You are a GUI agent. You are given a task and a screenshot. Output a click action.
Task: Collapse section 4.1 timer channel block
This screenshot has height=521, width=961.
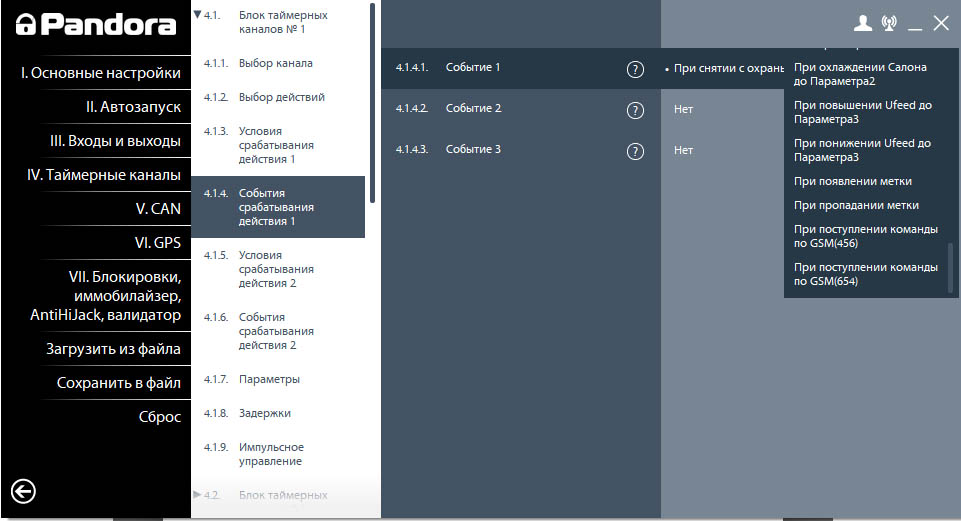pos(197,15)
